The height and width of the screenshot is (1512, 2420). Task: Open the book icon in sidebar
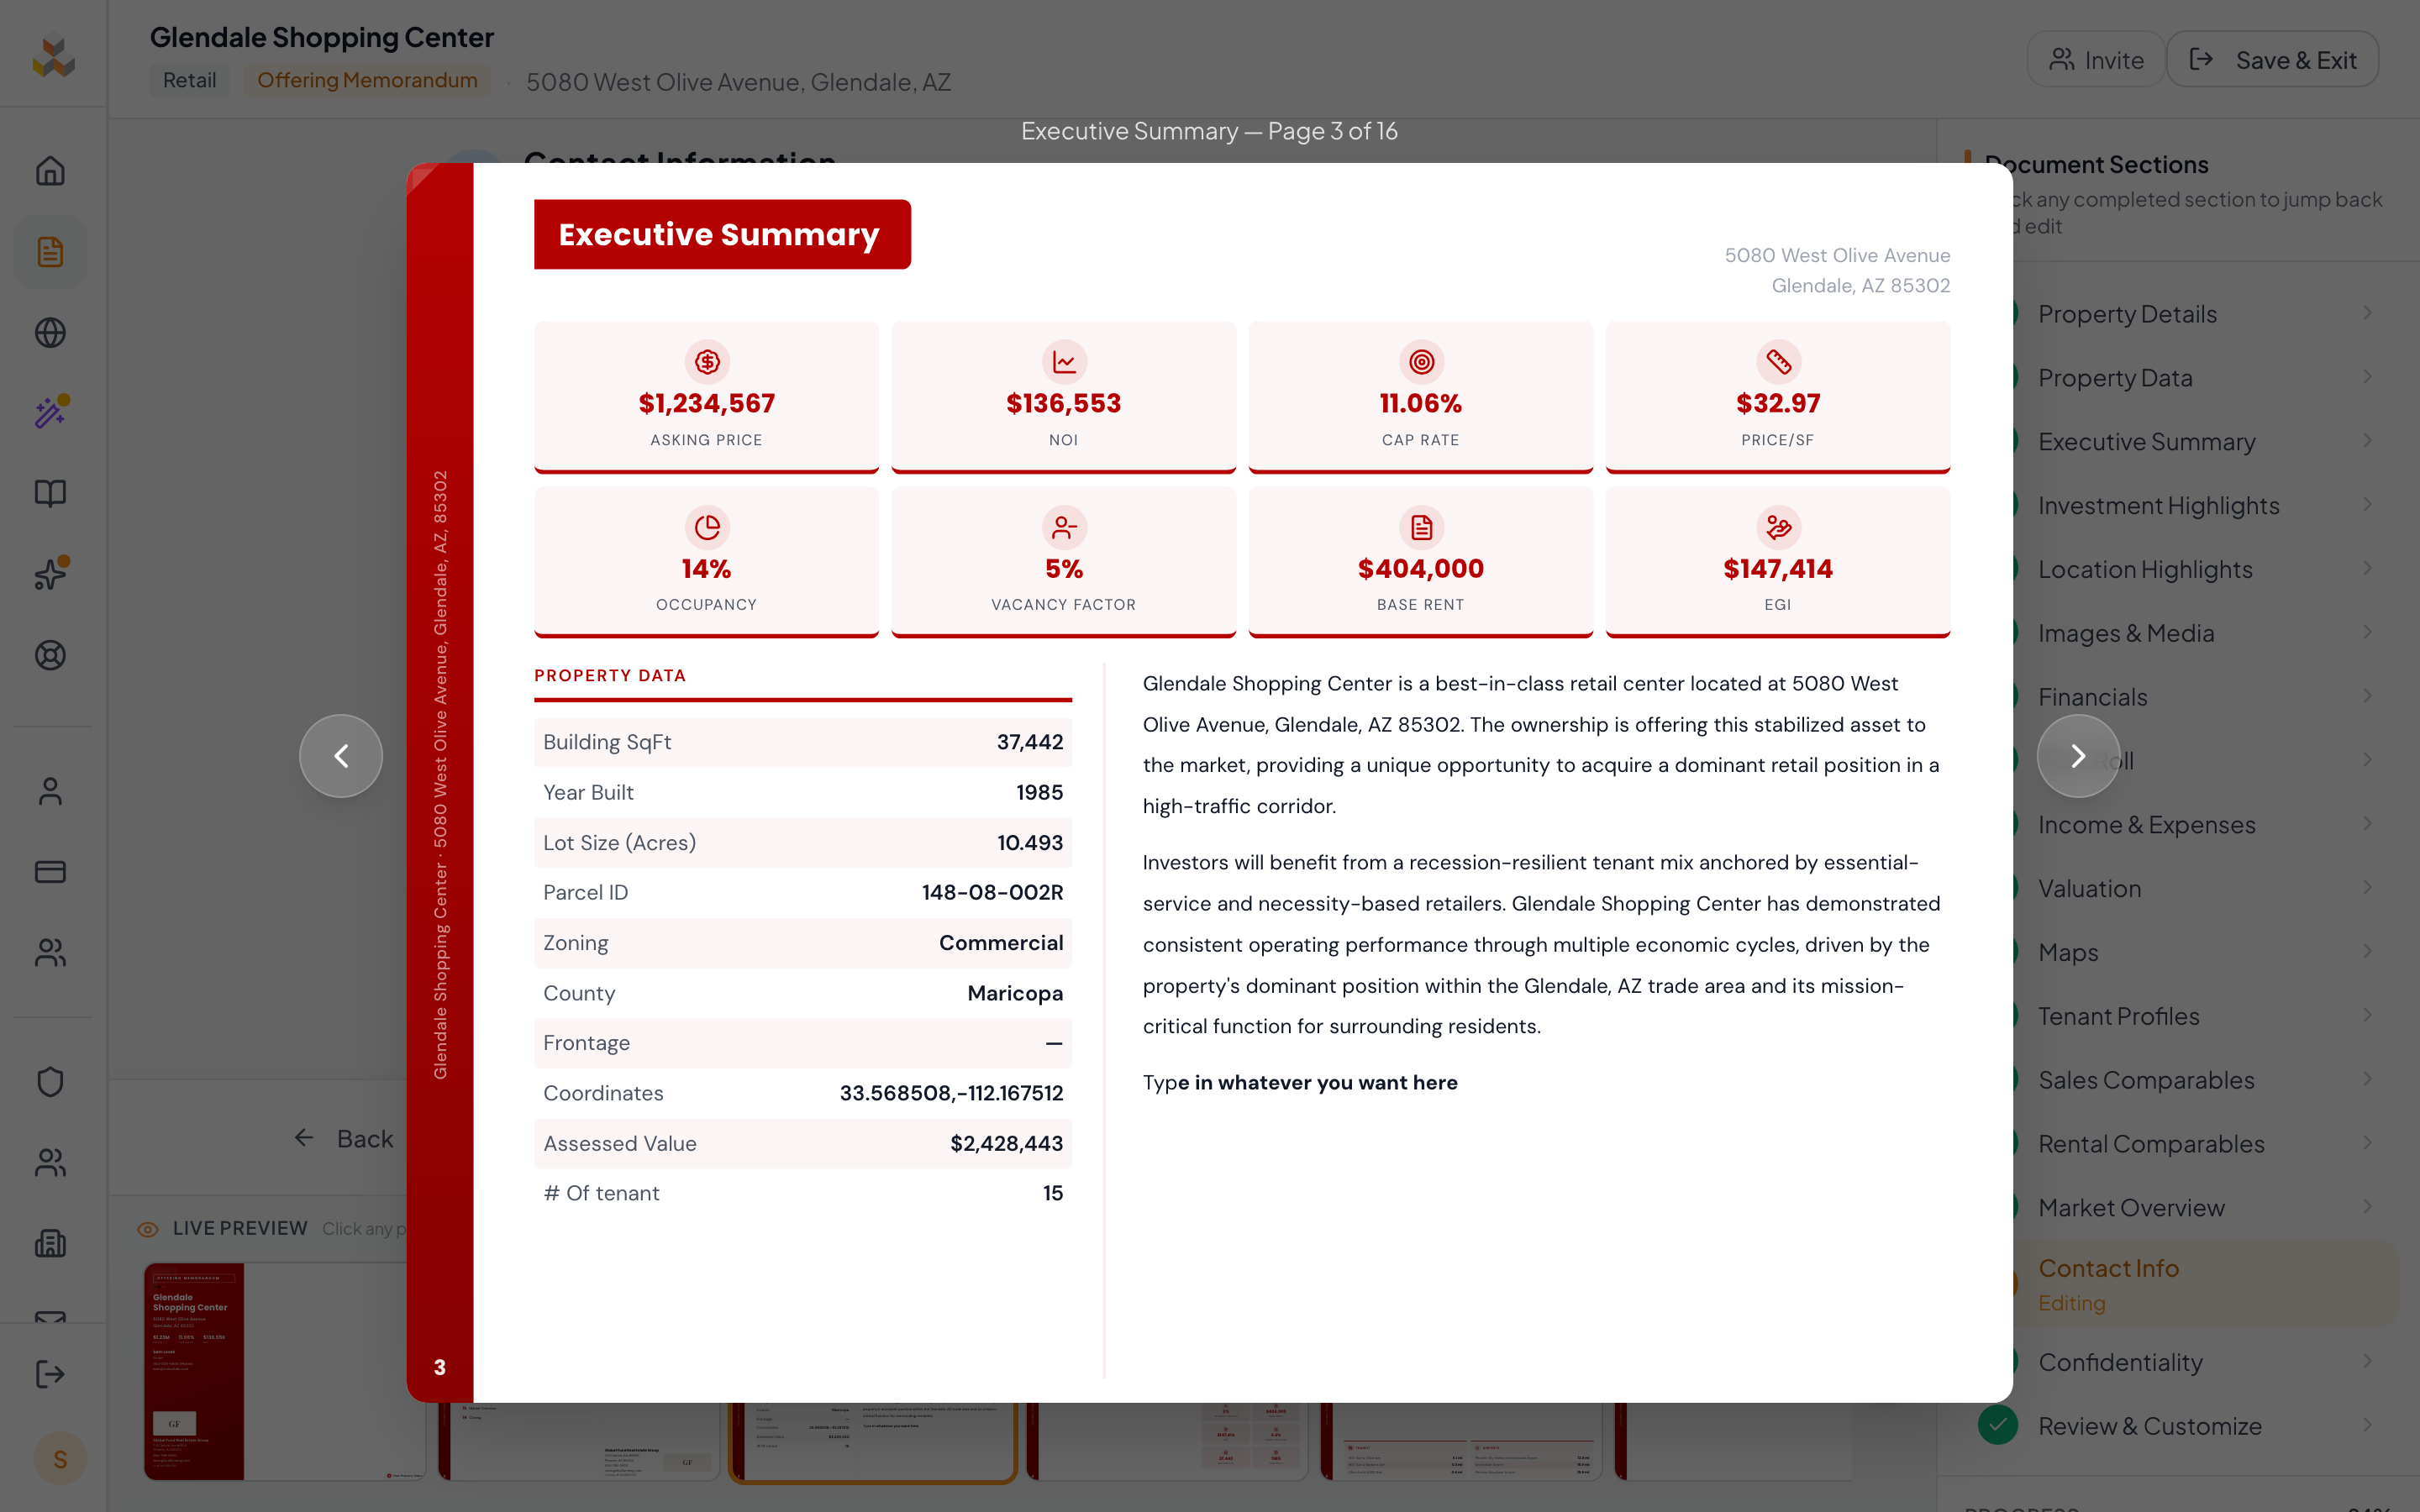point(50,493)
